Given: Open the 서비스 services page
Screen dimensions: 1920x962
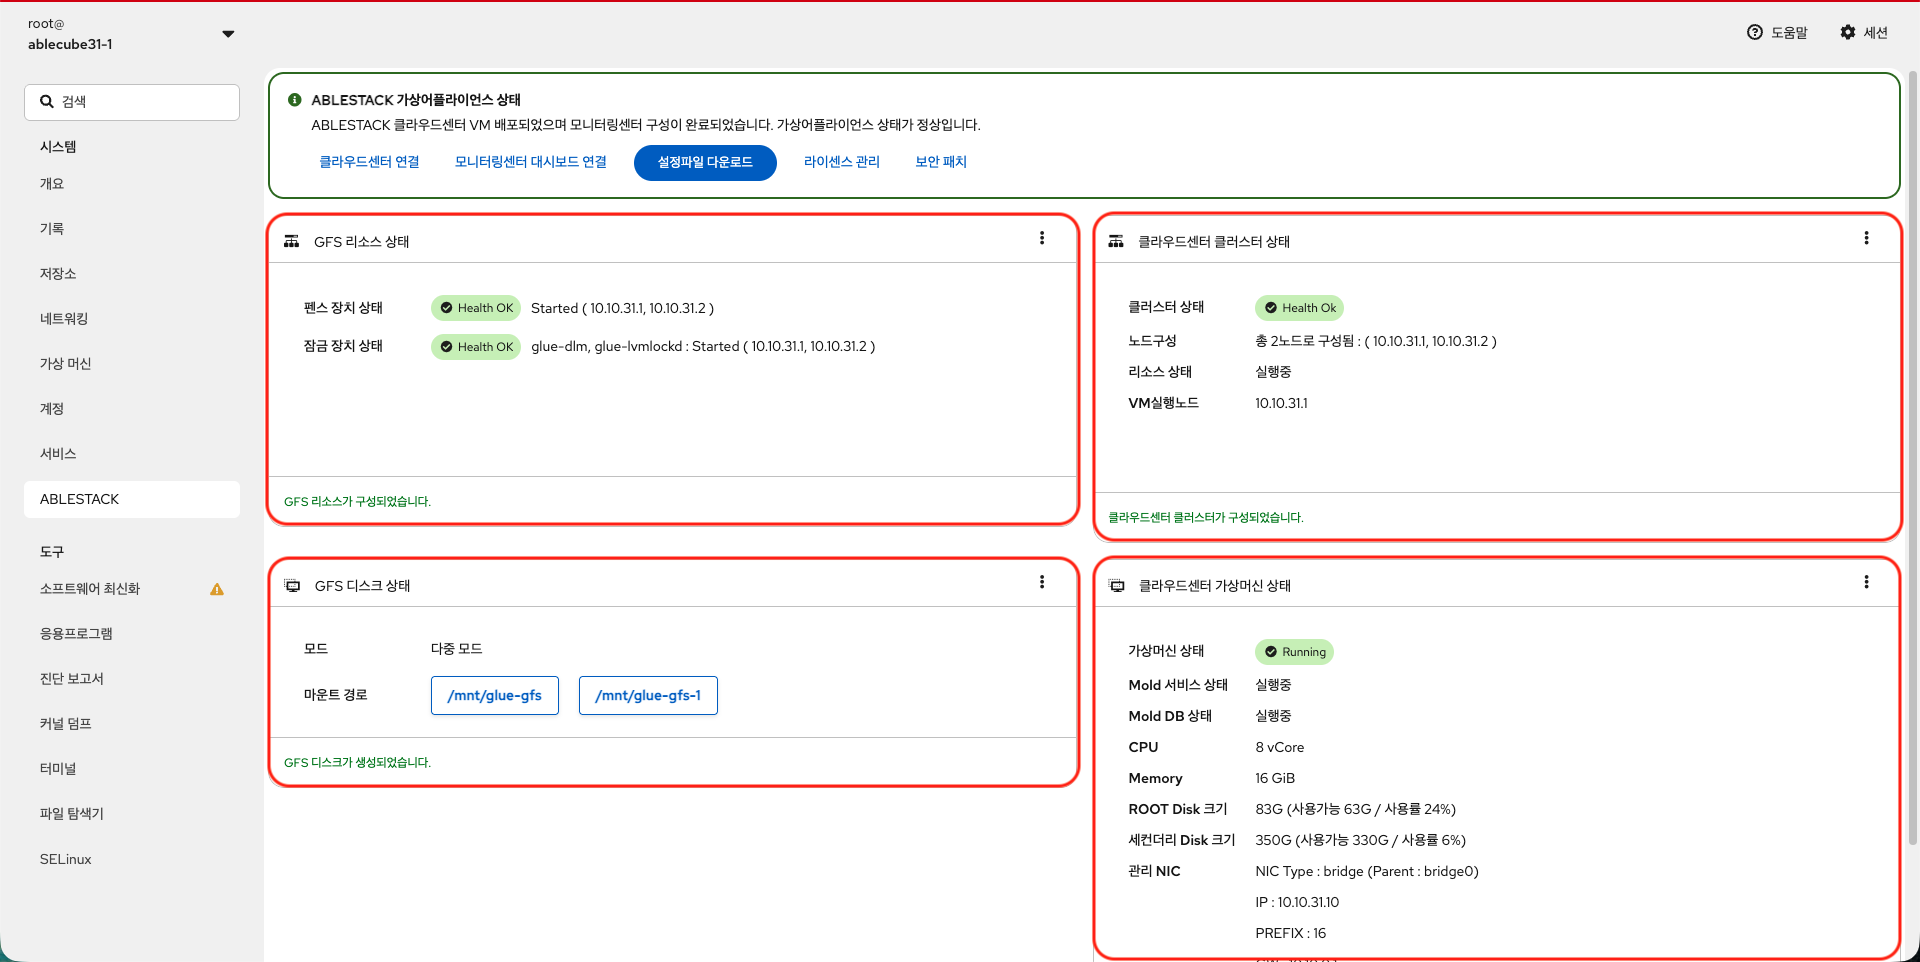Looking at the screenshot, I should [x=132, y=454].
